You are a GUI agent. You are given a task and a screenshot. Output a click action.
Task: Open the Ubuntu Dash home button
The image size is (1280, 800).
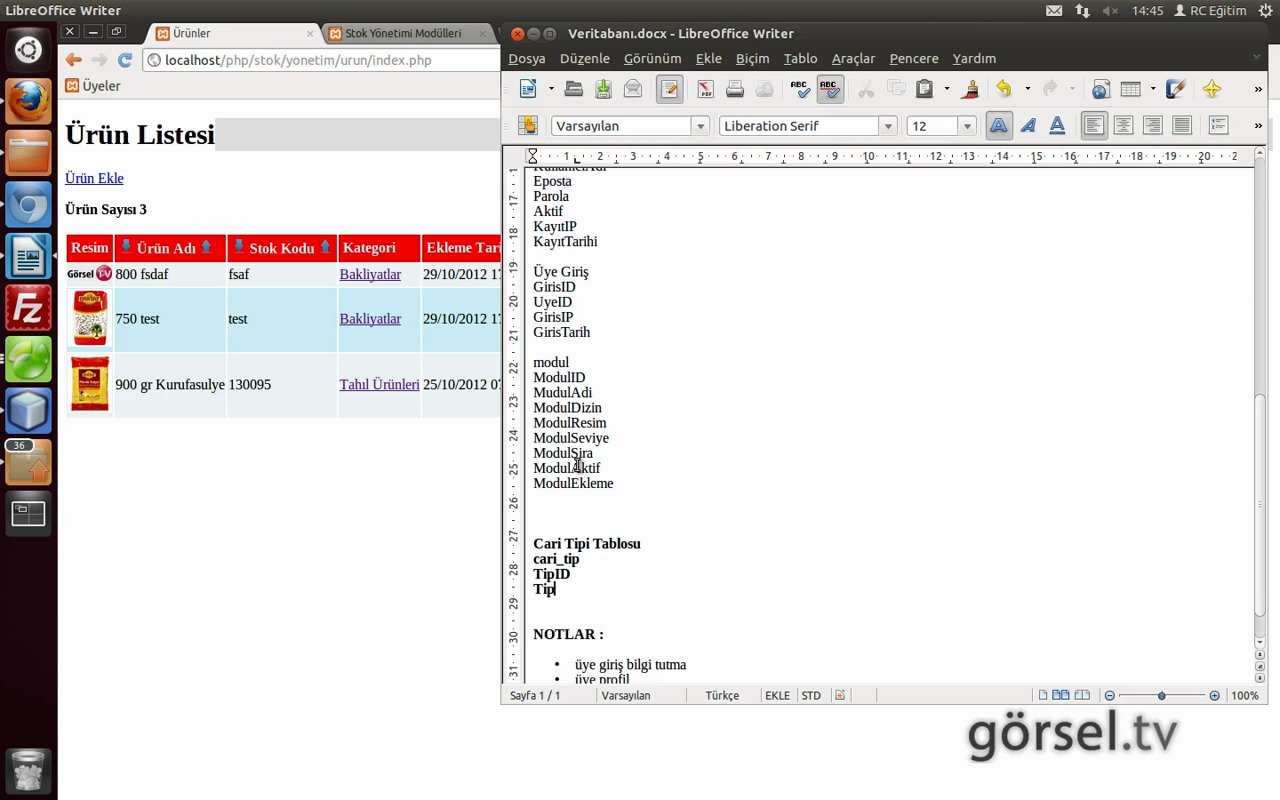click(x=28, y=50)
